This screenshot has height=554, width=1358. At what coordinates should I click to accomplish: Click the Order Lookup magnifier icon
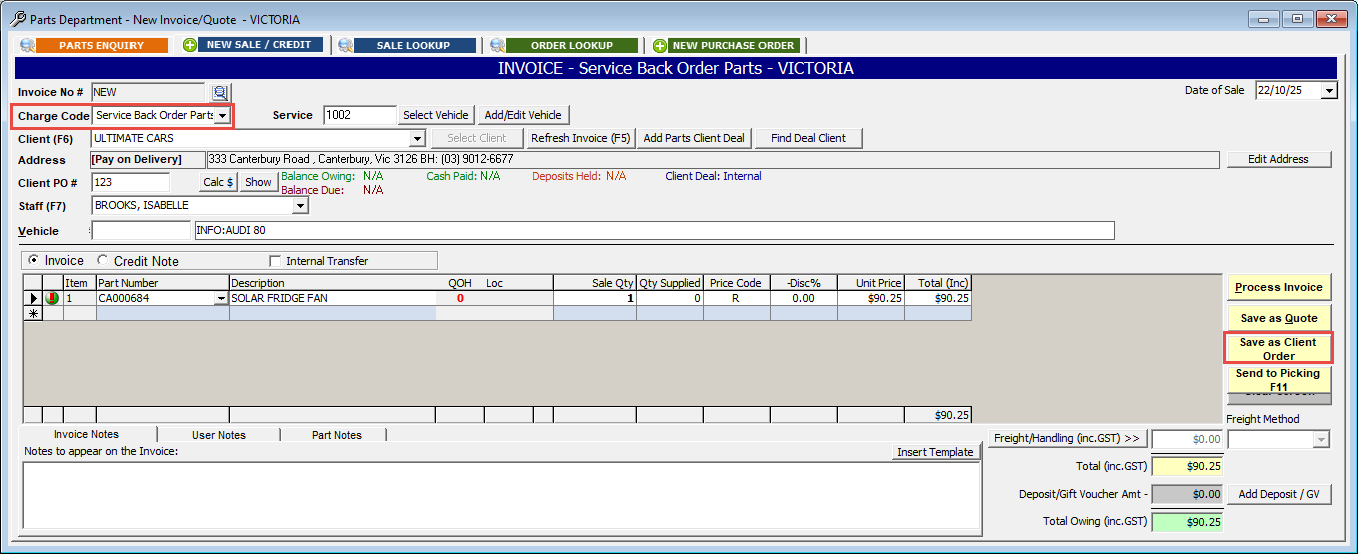(x=497, y=45)
